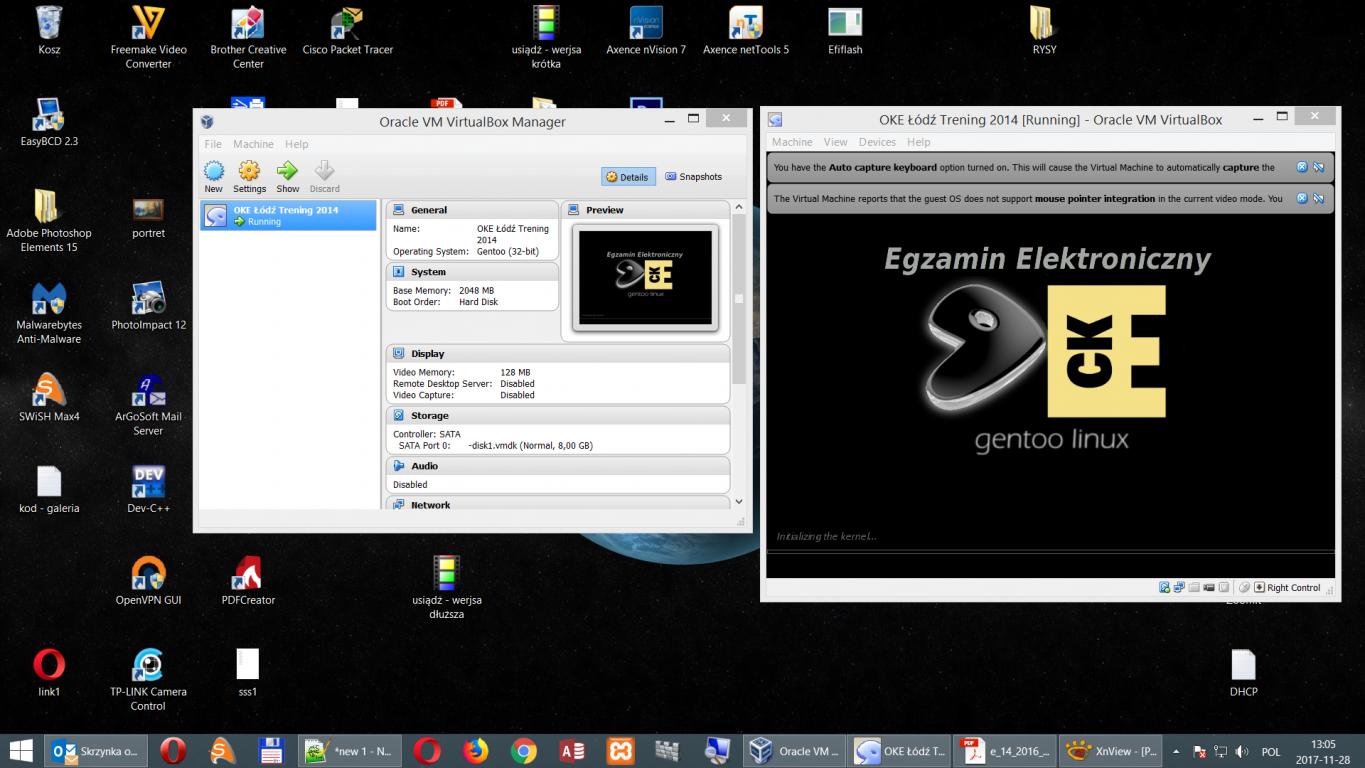
Task: Click the General section header
Action: click(472, 210)
